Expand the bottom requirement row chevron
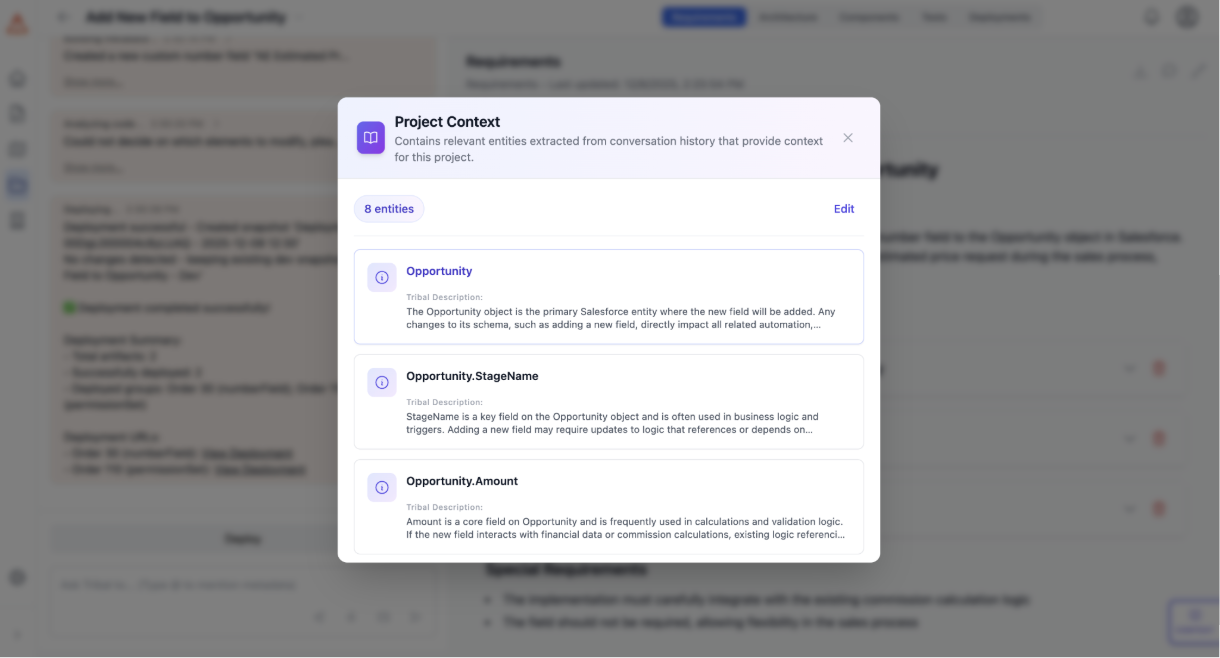 pyautogui.click(x=1129, y=509)
